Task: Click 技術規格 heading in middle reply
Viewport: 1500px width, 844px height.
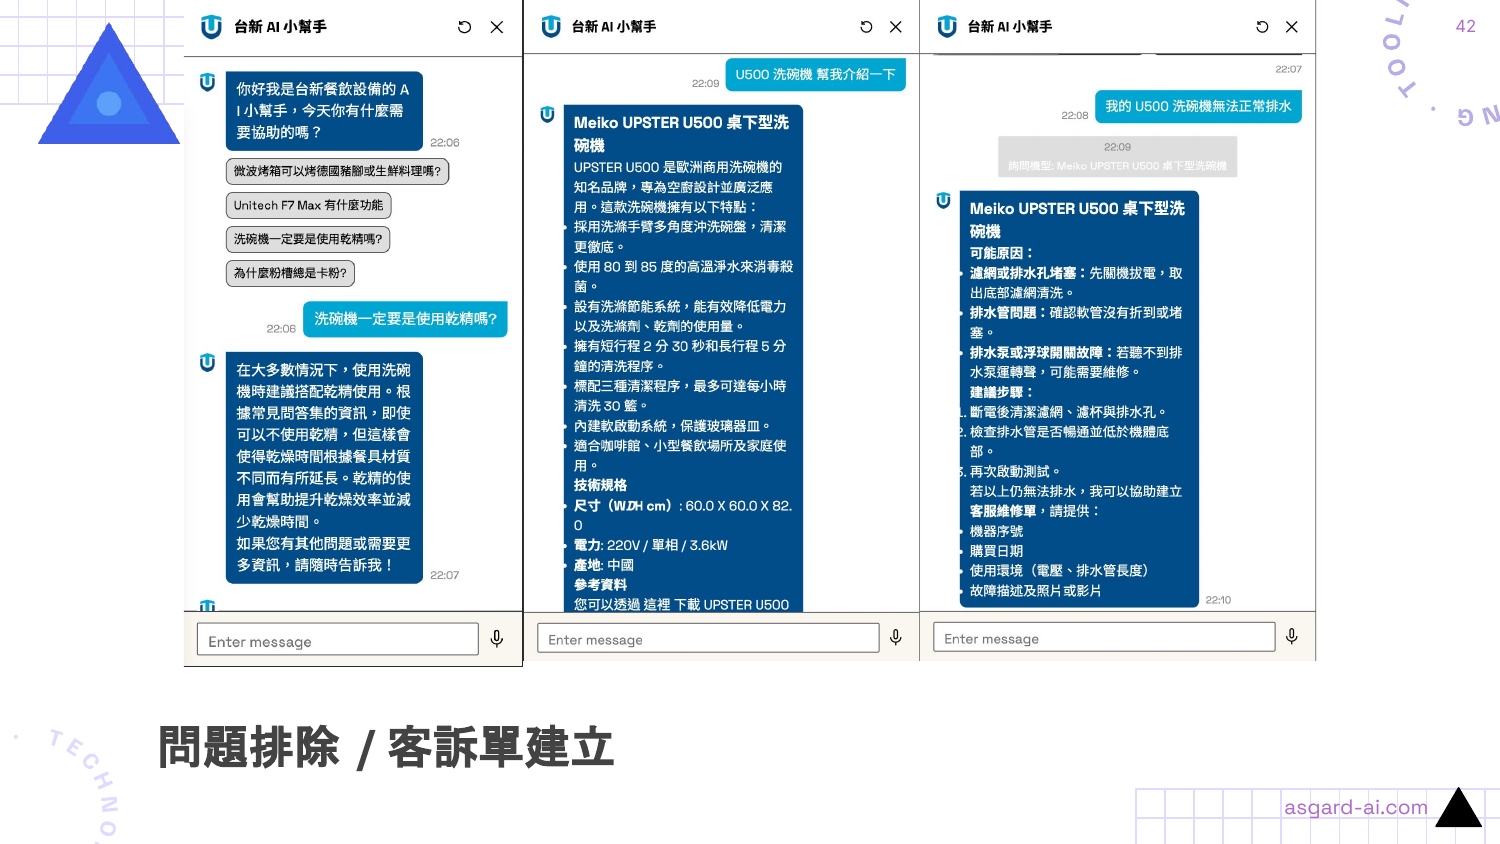Action: point(600,485)
